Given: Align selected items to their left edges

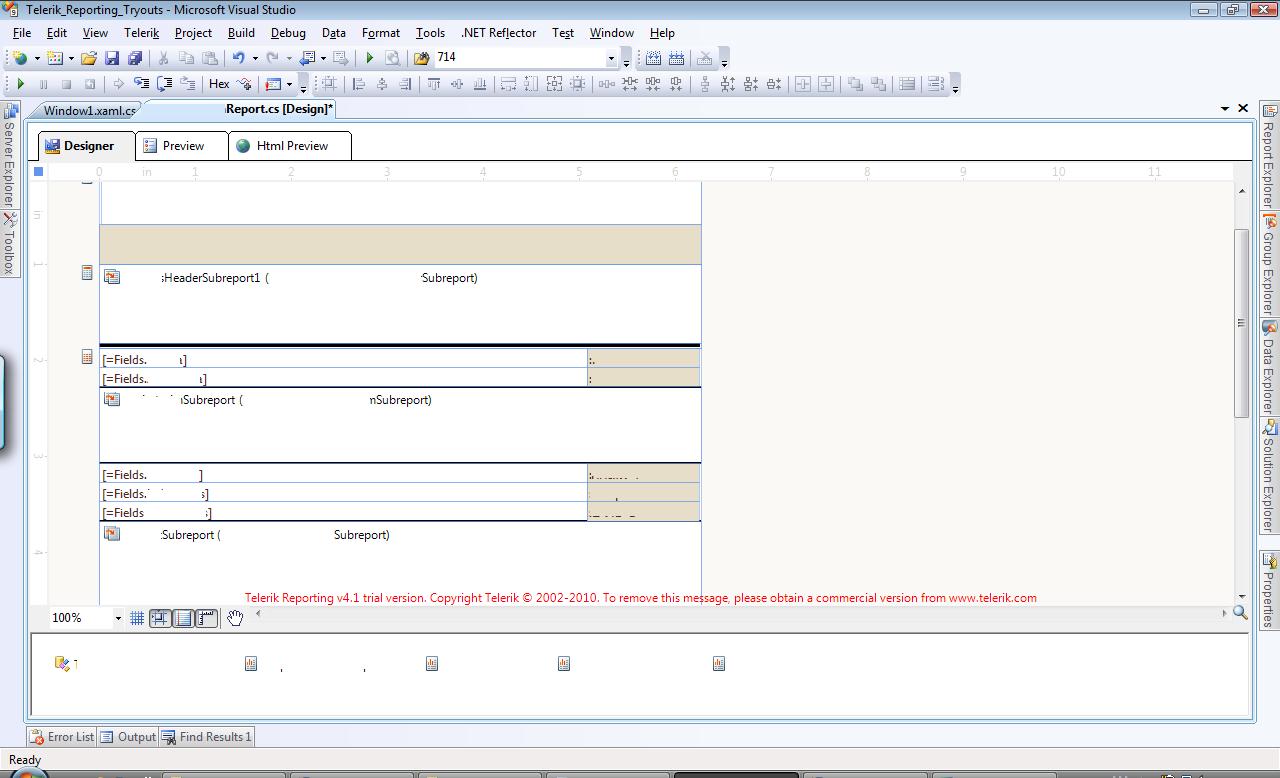Looking at the screenshot, I should (359, 84).
